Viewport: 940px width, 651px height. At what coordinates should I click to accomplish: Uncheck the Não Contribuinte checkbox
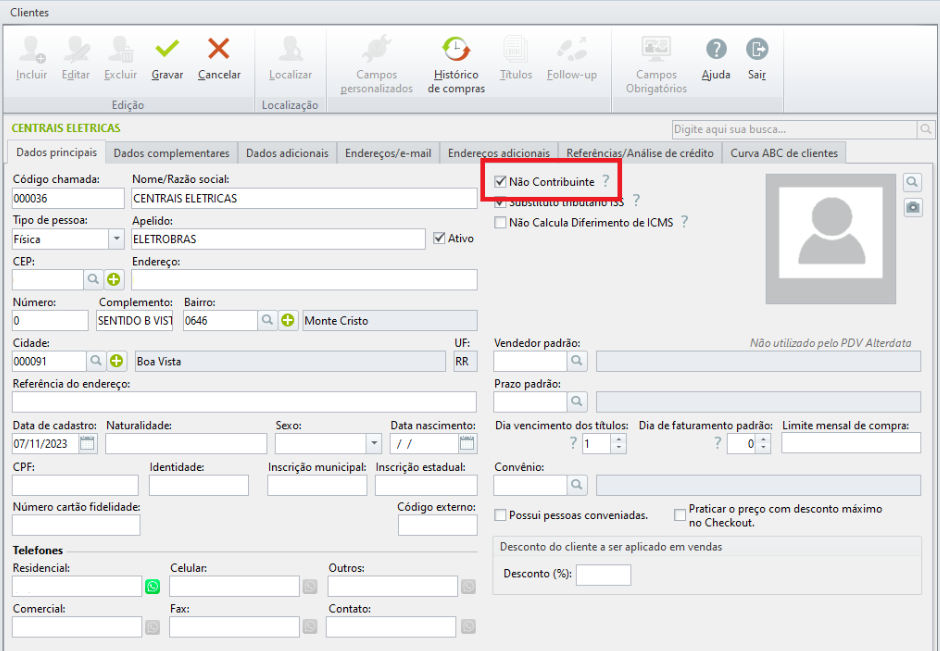(501, 182)
